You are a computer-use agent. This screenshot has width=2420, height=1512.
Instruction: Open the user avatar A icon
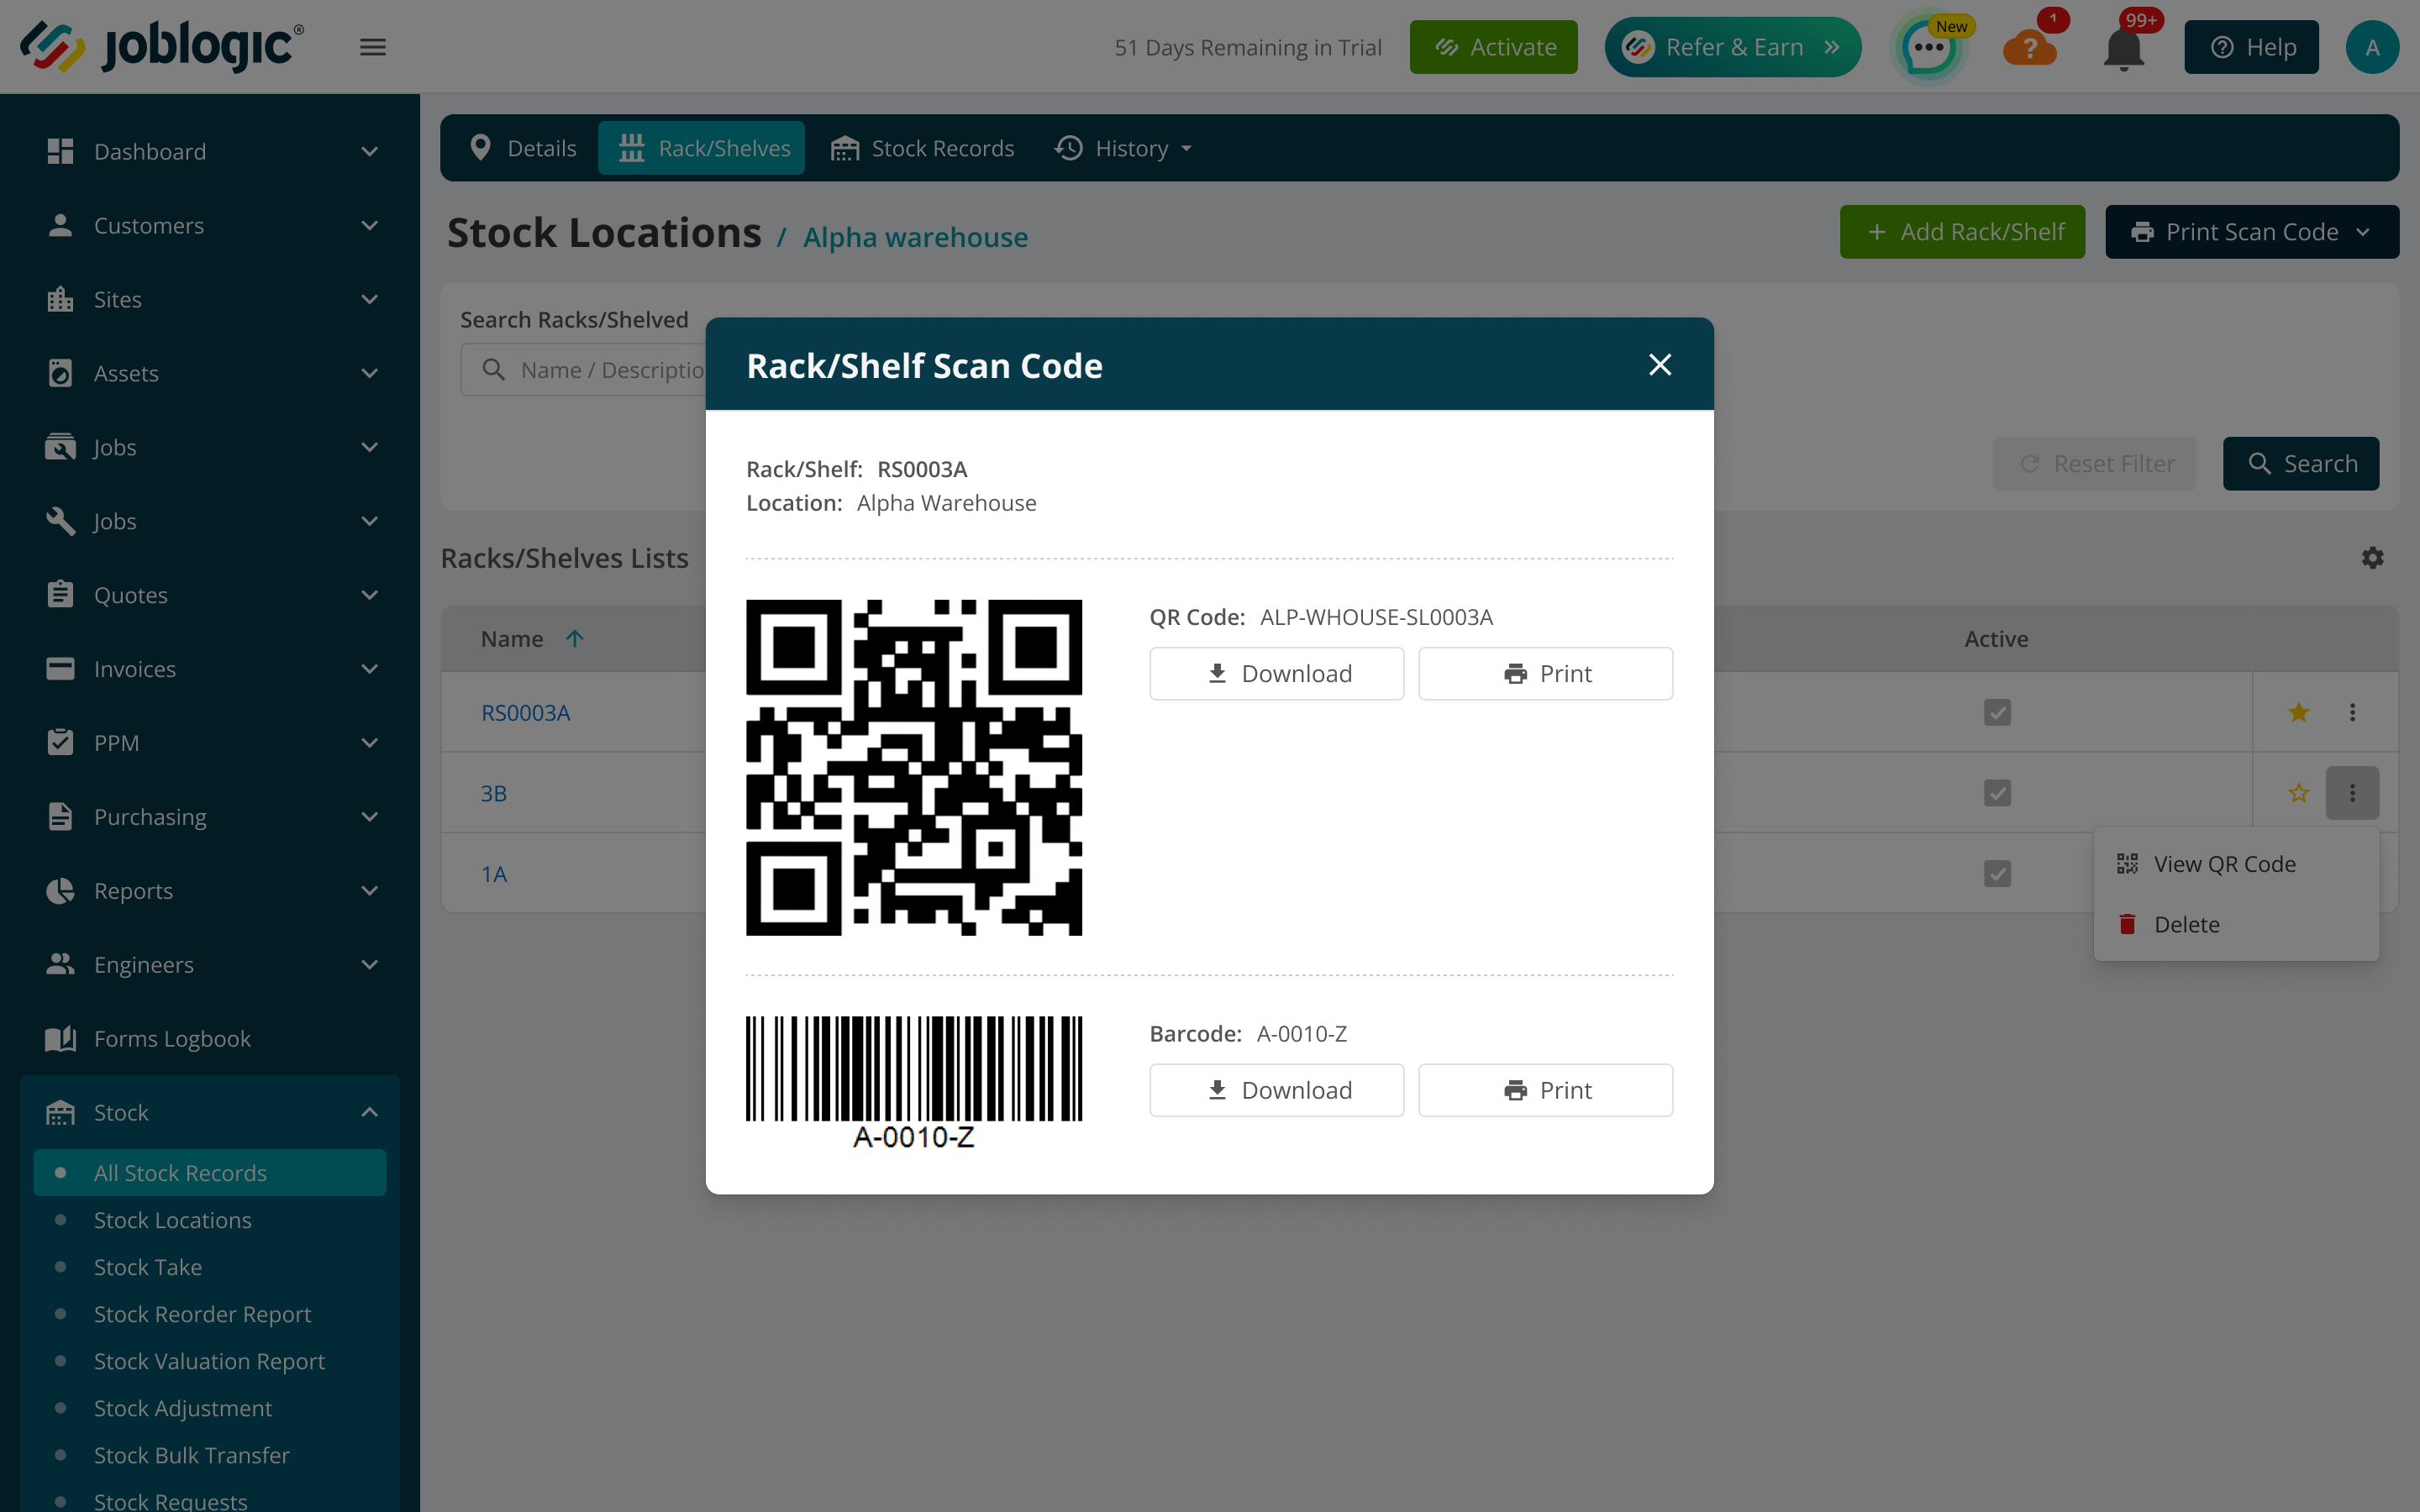pyautogui.click(x=2372, y=47)
